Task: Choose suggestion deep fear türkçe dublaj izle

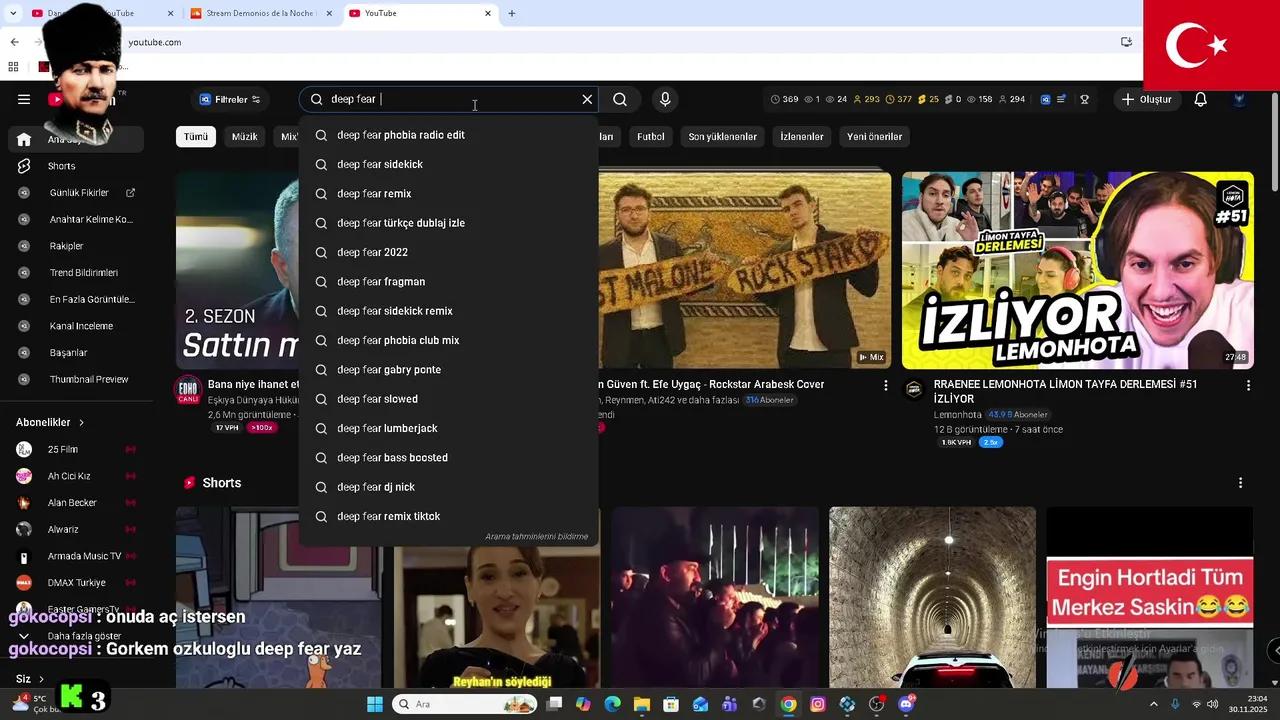Action: click(448, 223)
